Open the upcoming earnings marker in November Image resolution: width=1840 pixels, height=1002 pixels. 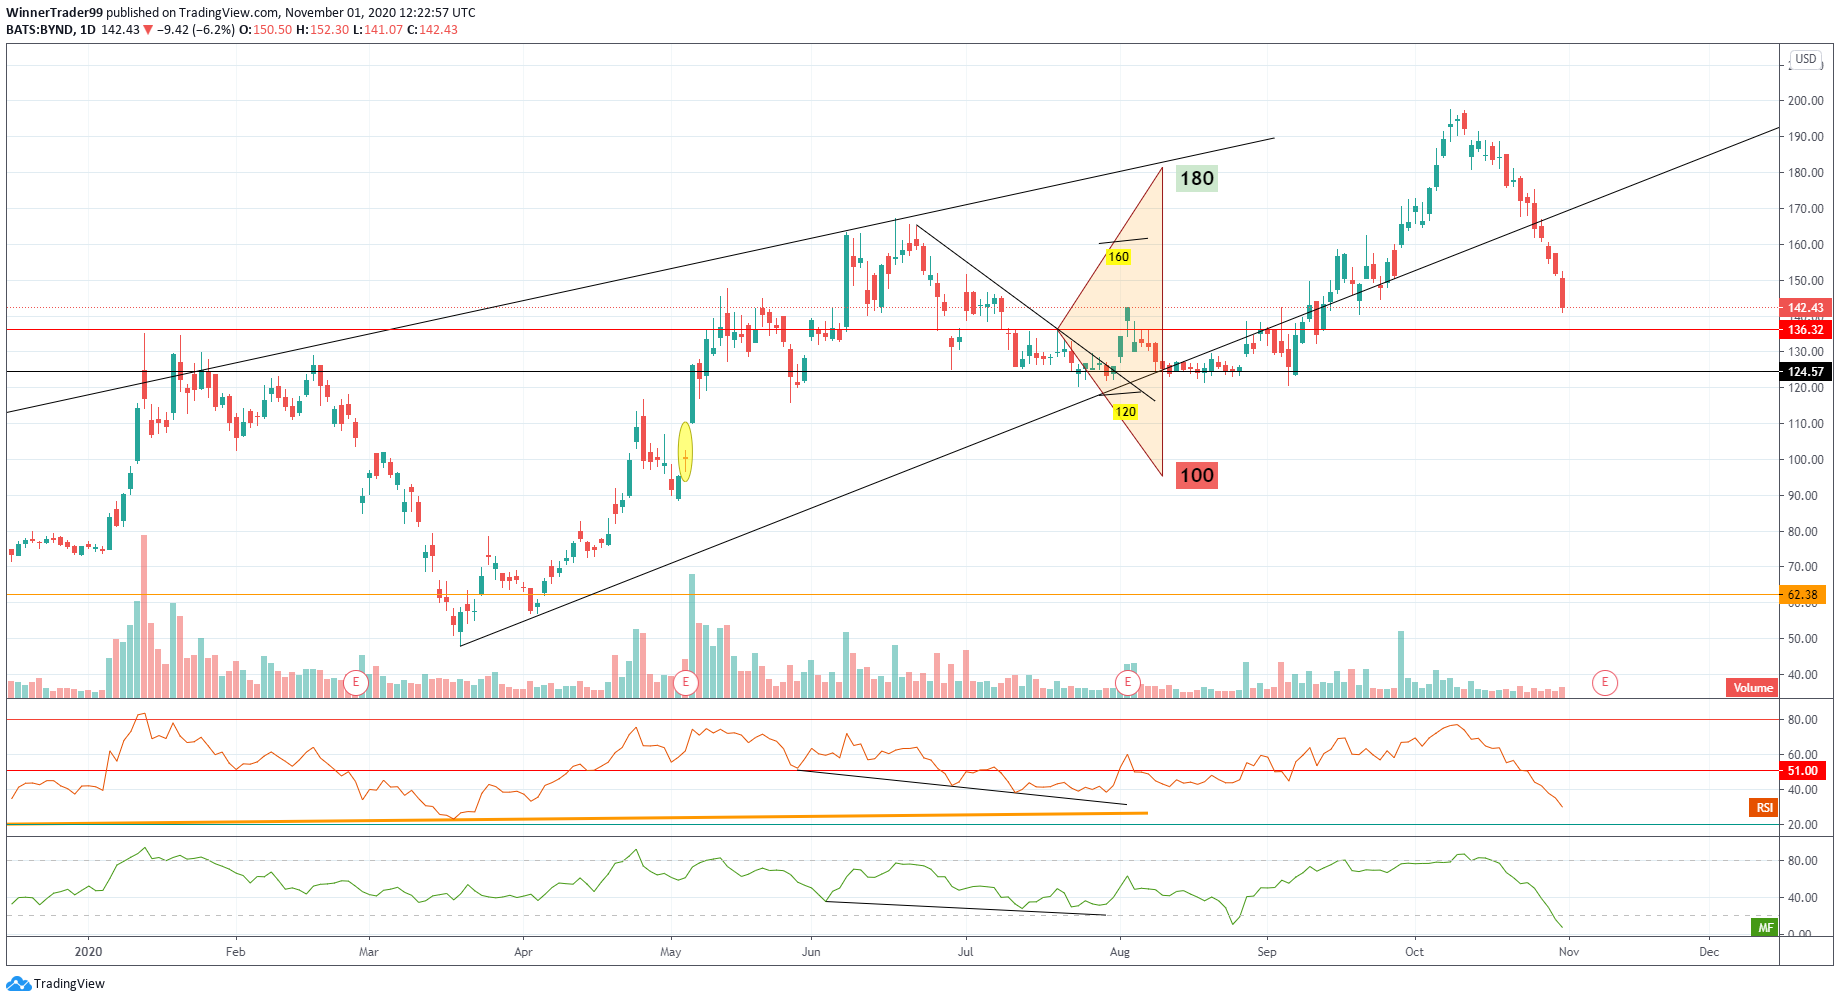click(x=1604, y=683)
